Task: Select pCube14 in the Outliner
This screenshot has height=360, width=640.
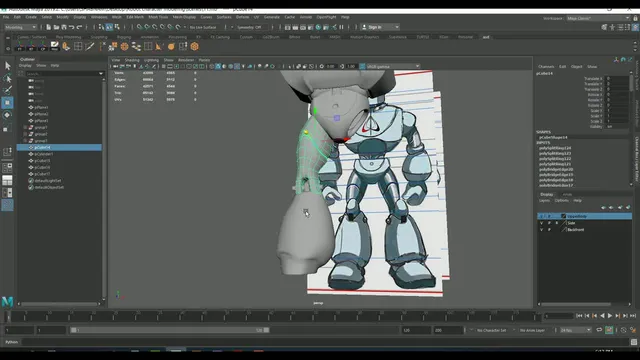Action: point(59,147)
